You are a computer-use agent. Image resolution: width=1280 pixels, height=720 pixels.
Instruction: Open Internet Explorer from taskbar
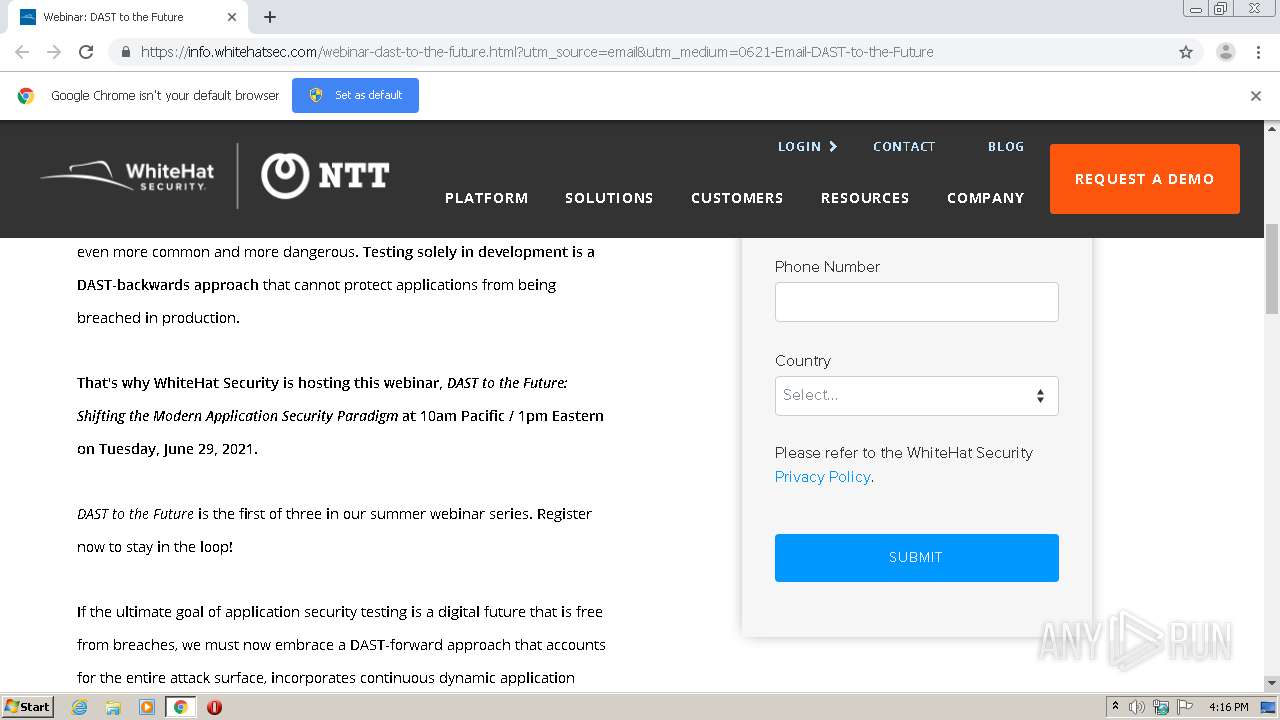tap(79, 707)
